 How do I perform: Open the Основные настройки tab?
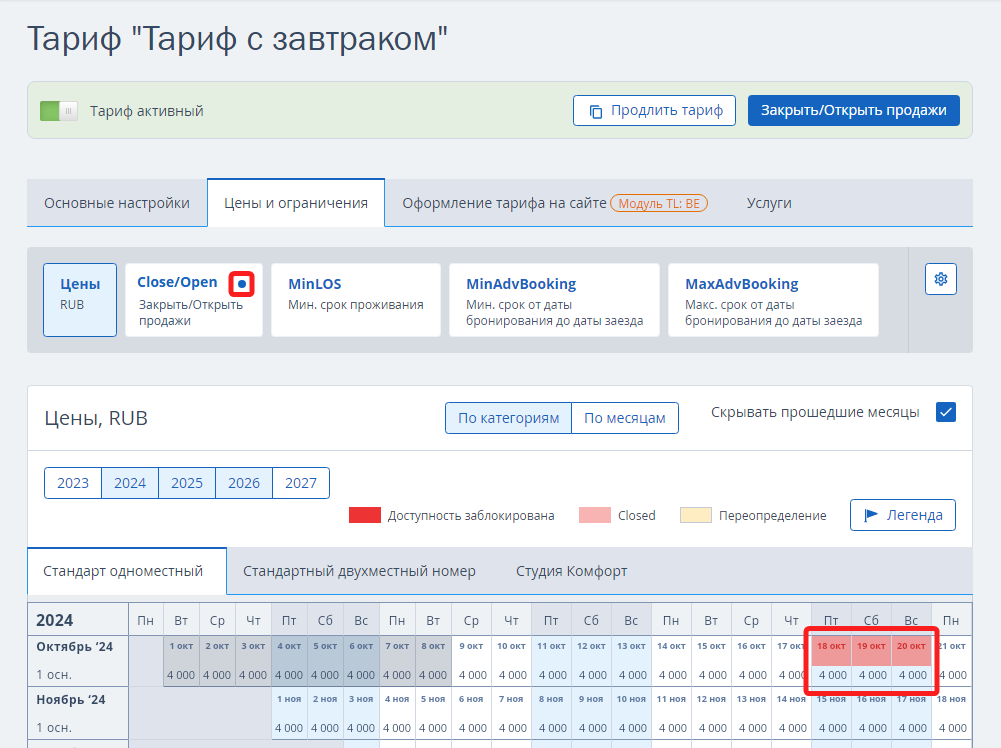pyautogui.click(x=117, y=203)
